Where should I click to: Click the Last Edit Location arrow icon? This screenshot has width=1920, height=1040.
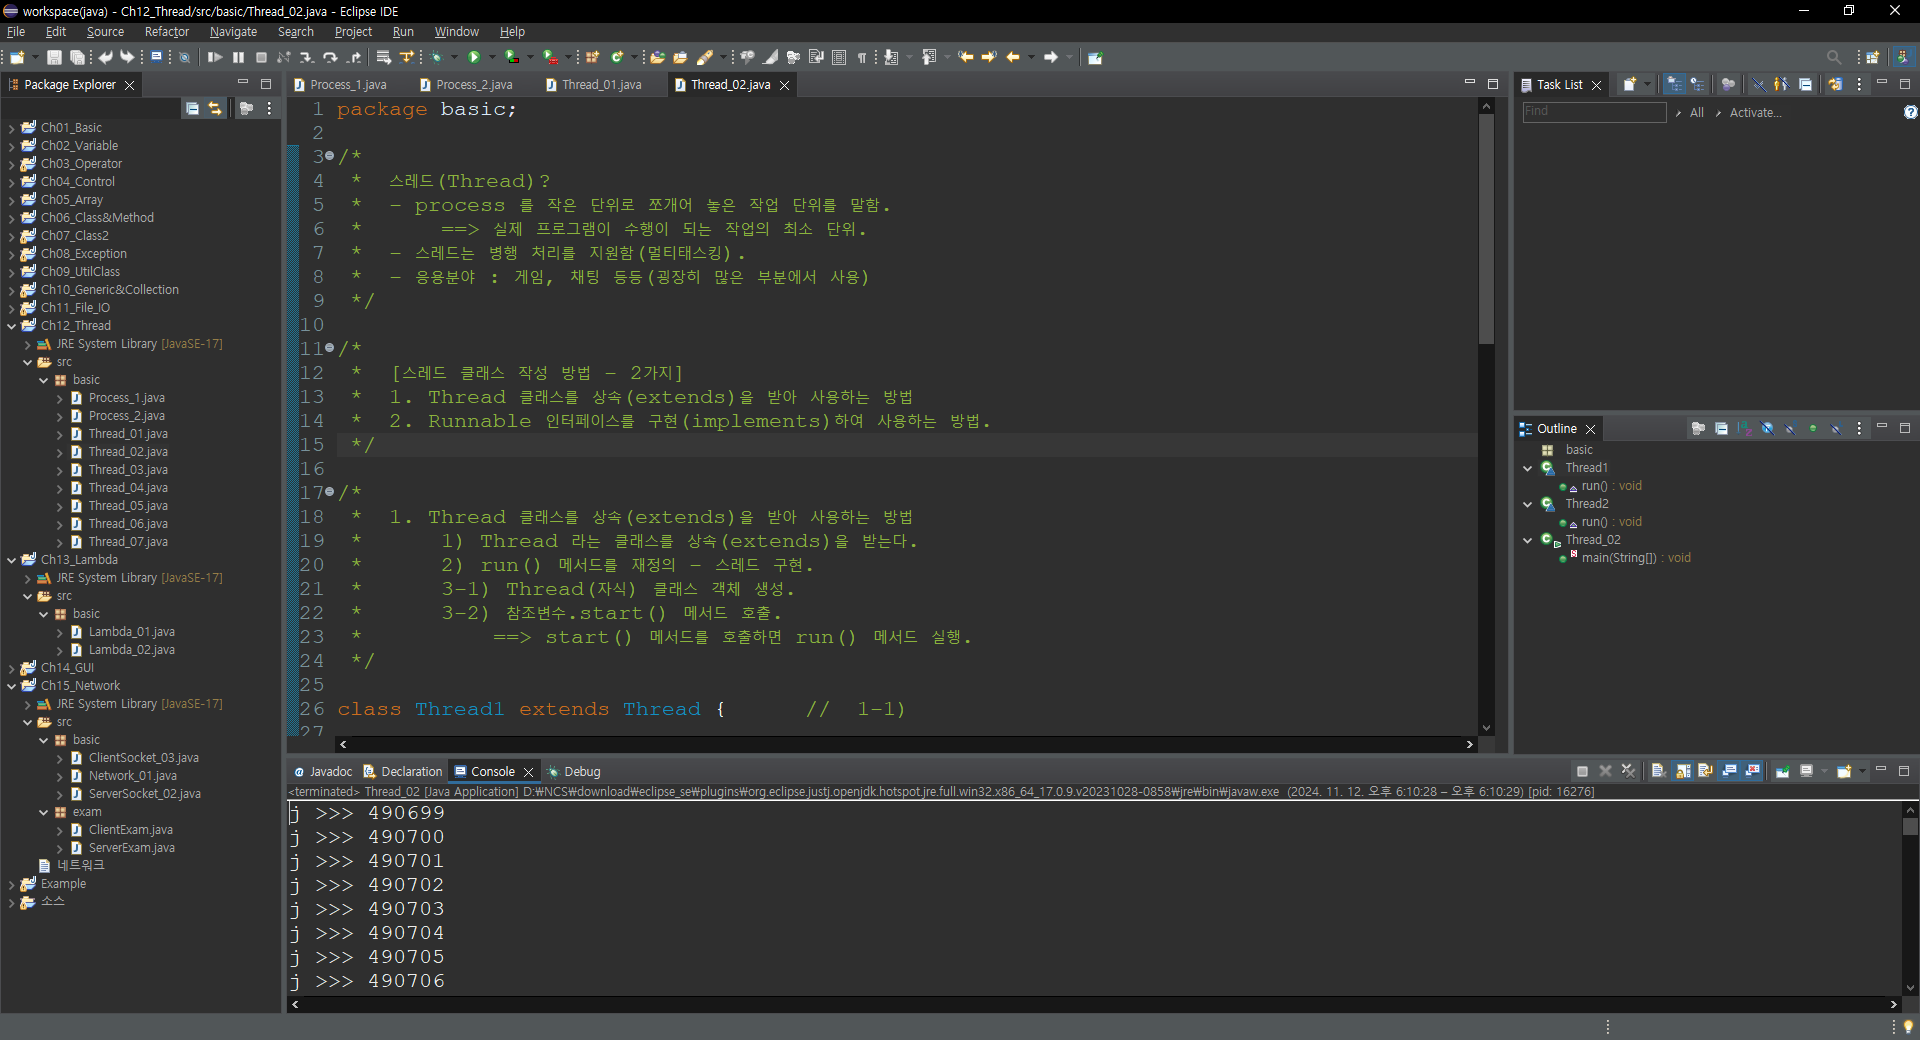(x=965, y=58)
